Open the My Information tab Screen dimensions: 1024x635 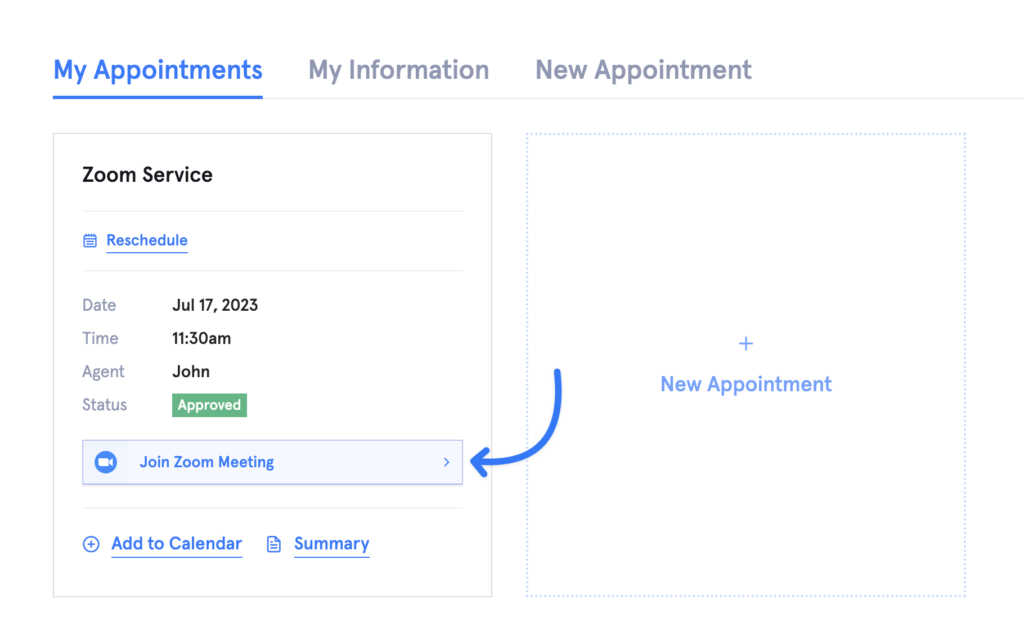click(x=398, y=70)
